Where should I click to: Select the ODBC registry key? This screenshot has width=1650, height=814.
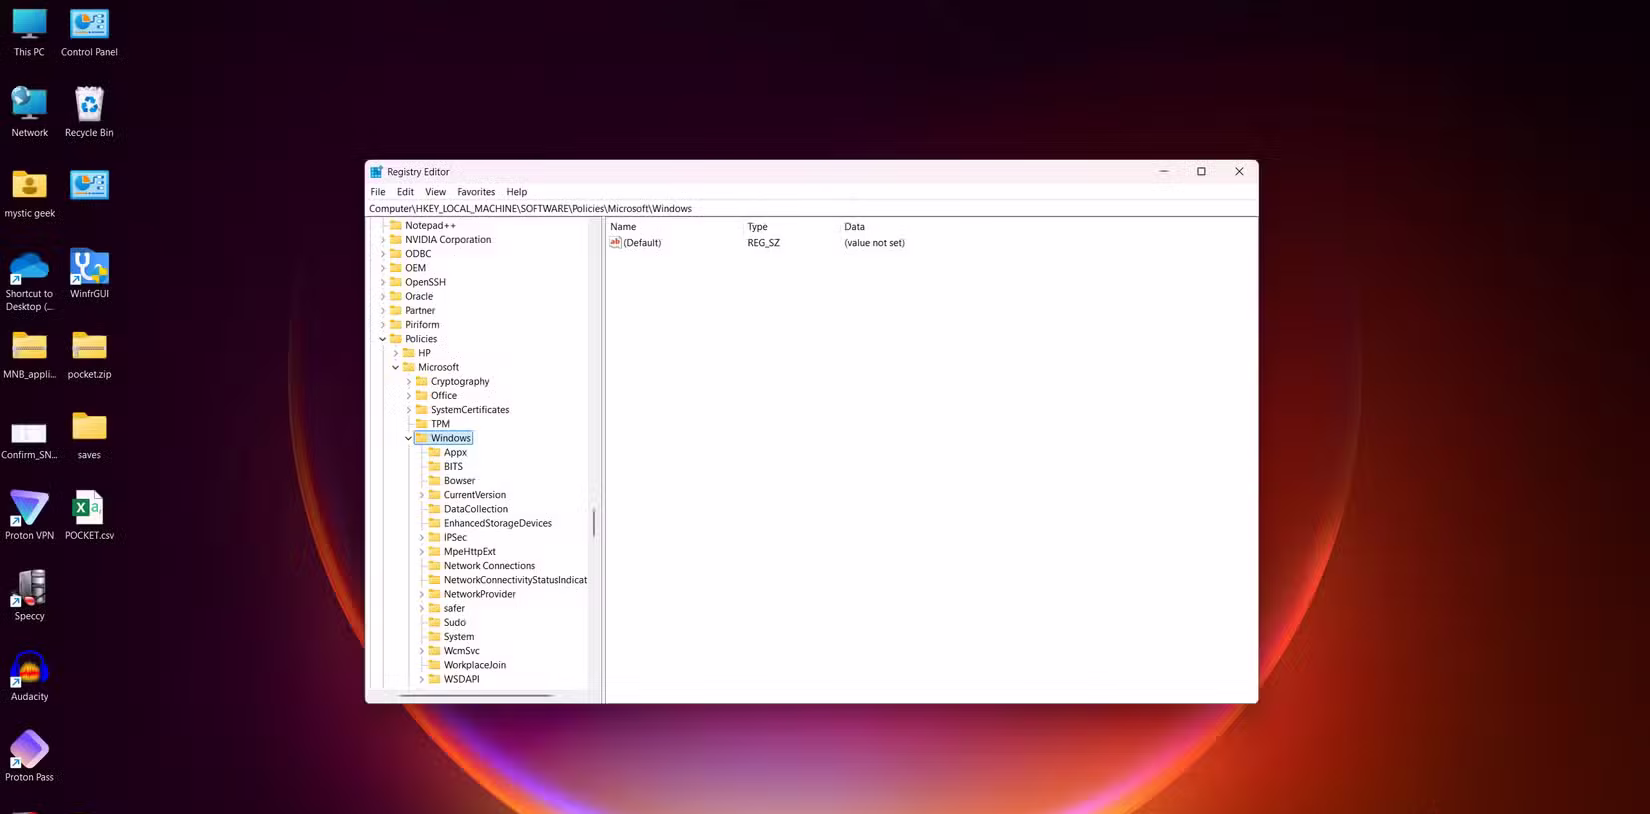[418, 254]
